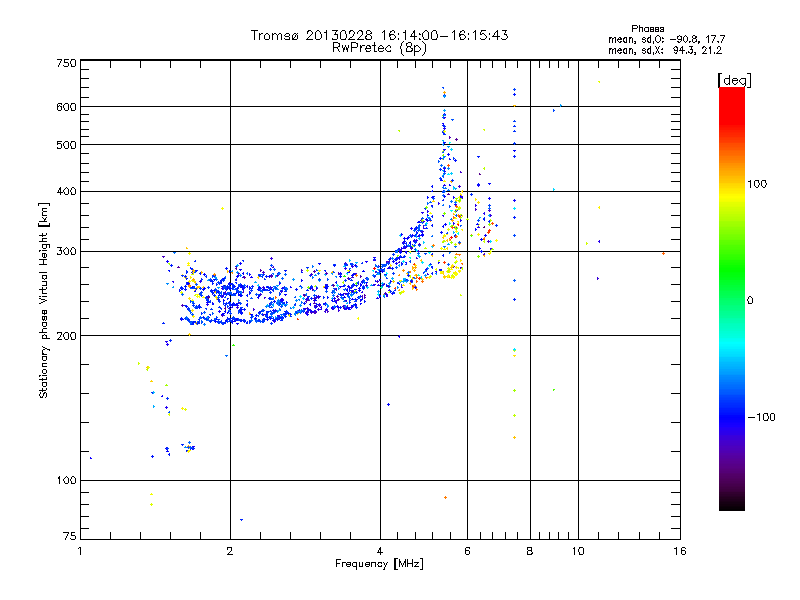Click the x-axis tick label '16'
800x600 pixels.
coord(680,551)
